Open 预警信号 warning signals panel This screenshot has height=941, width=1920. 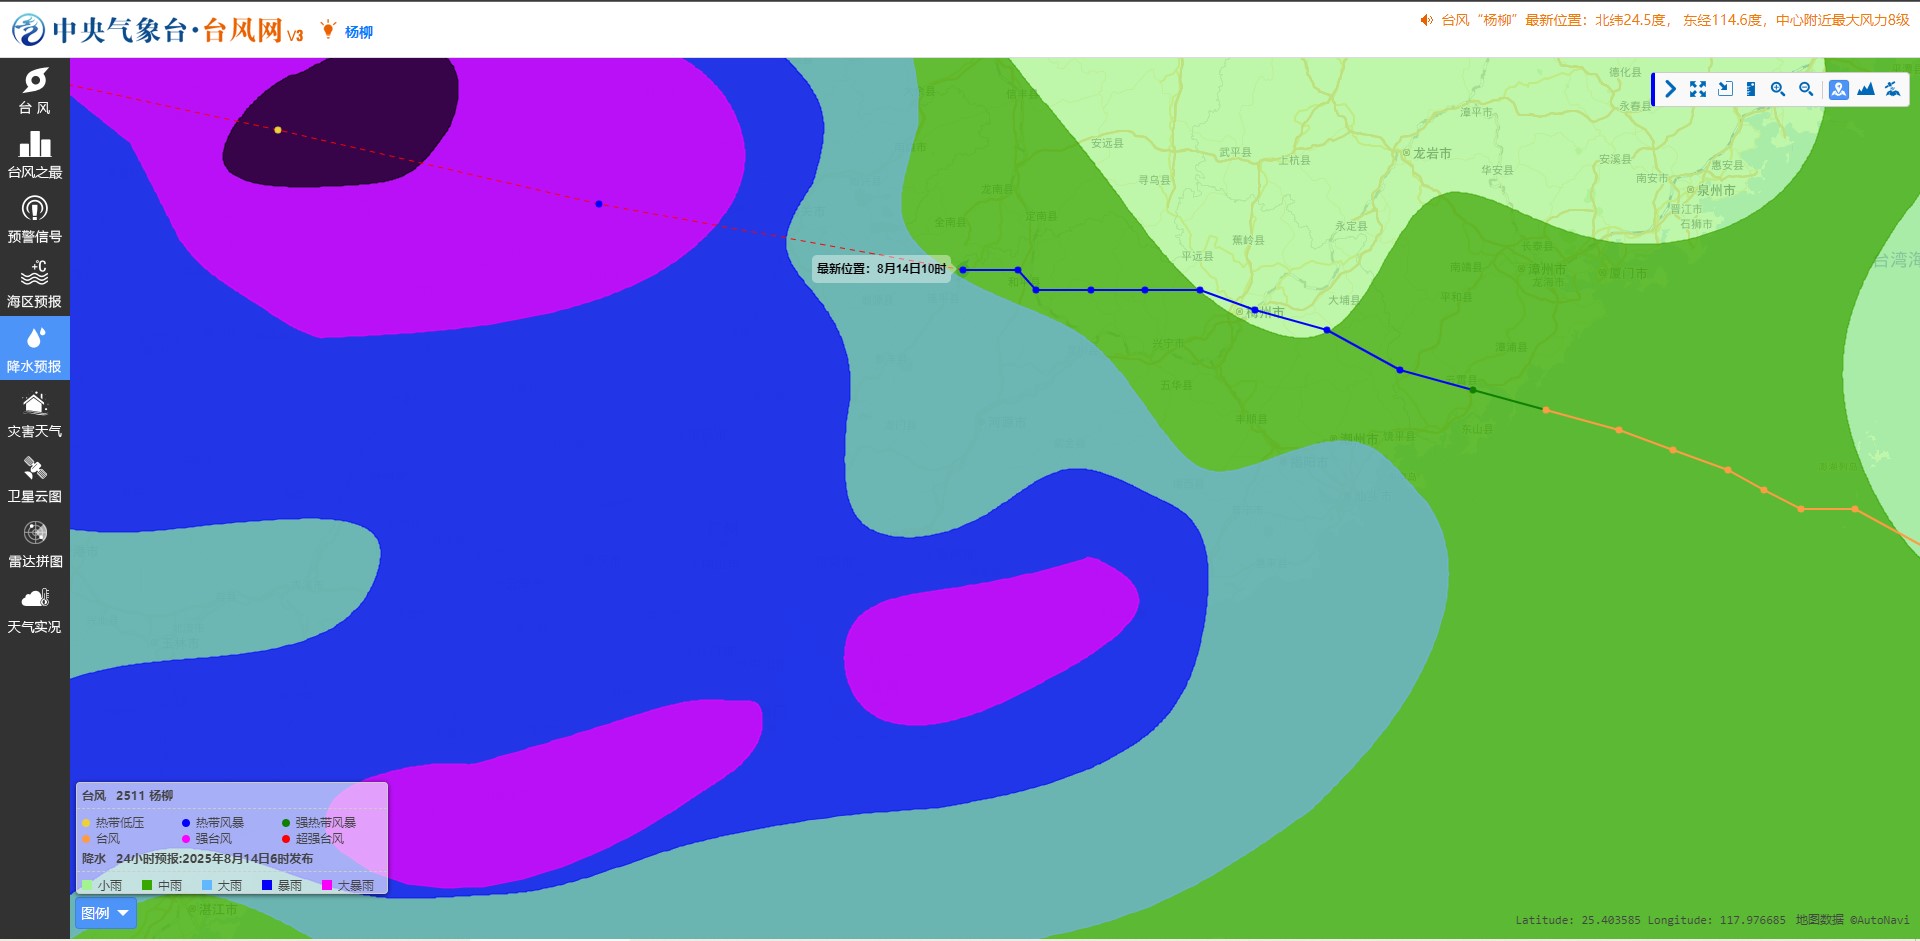coord(35,221)
